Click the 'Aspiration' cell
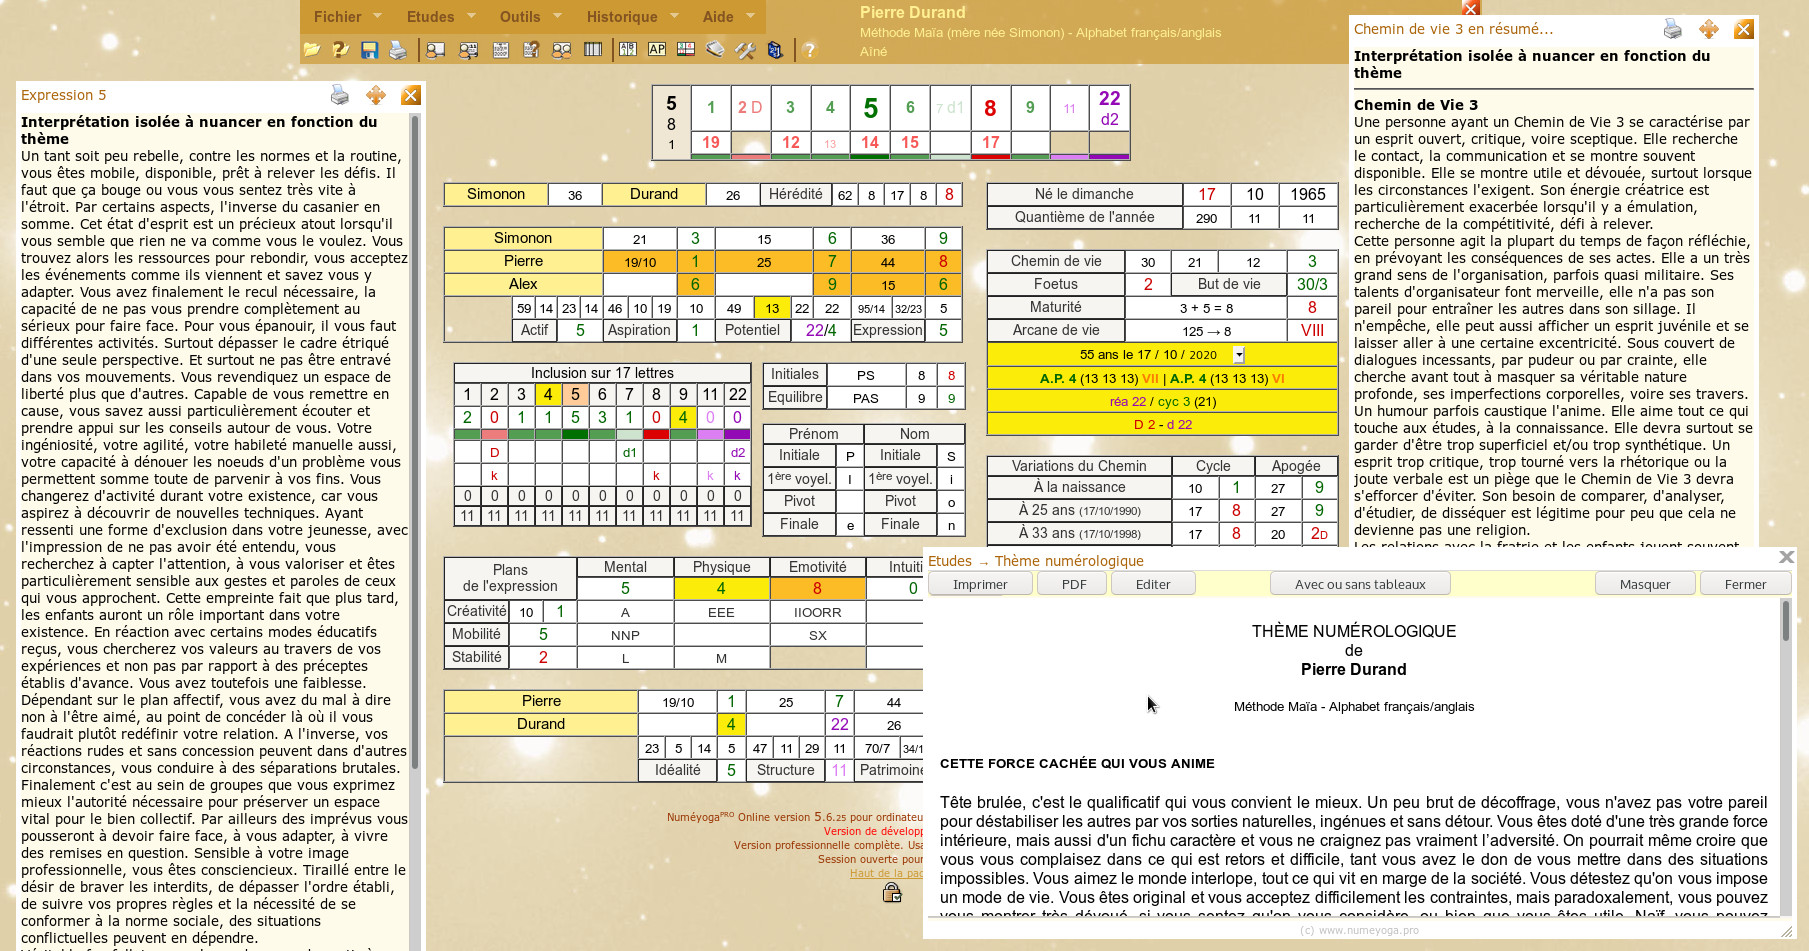Screen dimensions: 1809x951 [x=639, y=330]
